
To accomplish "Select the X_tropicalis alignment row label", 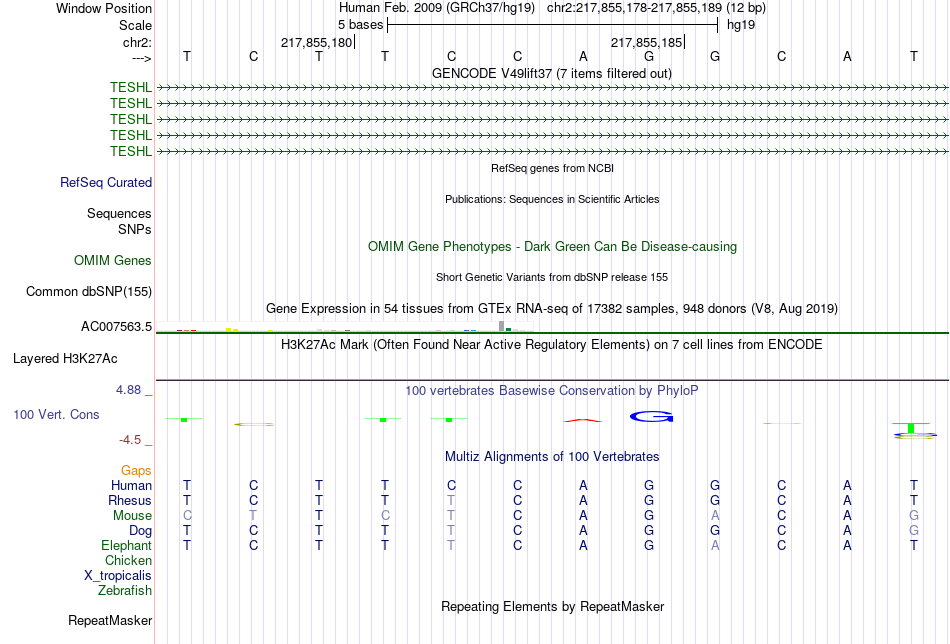I will click(x=118, y=576).
